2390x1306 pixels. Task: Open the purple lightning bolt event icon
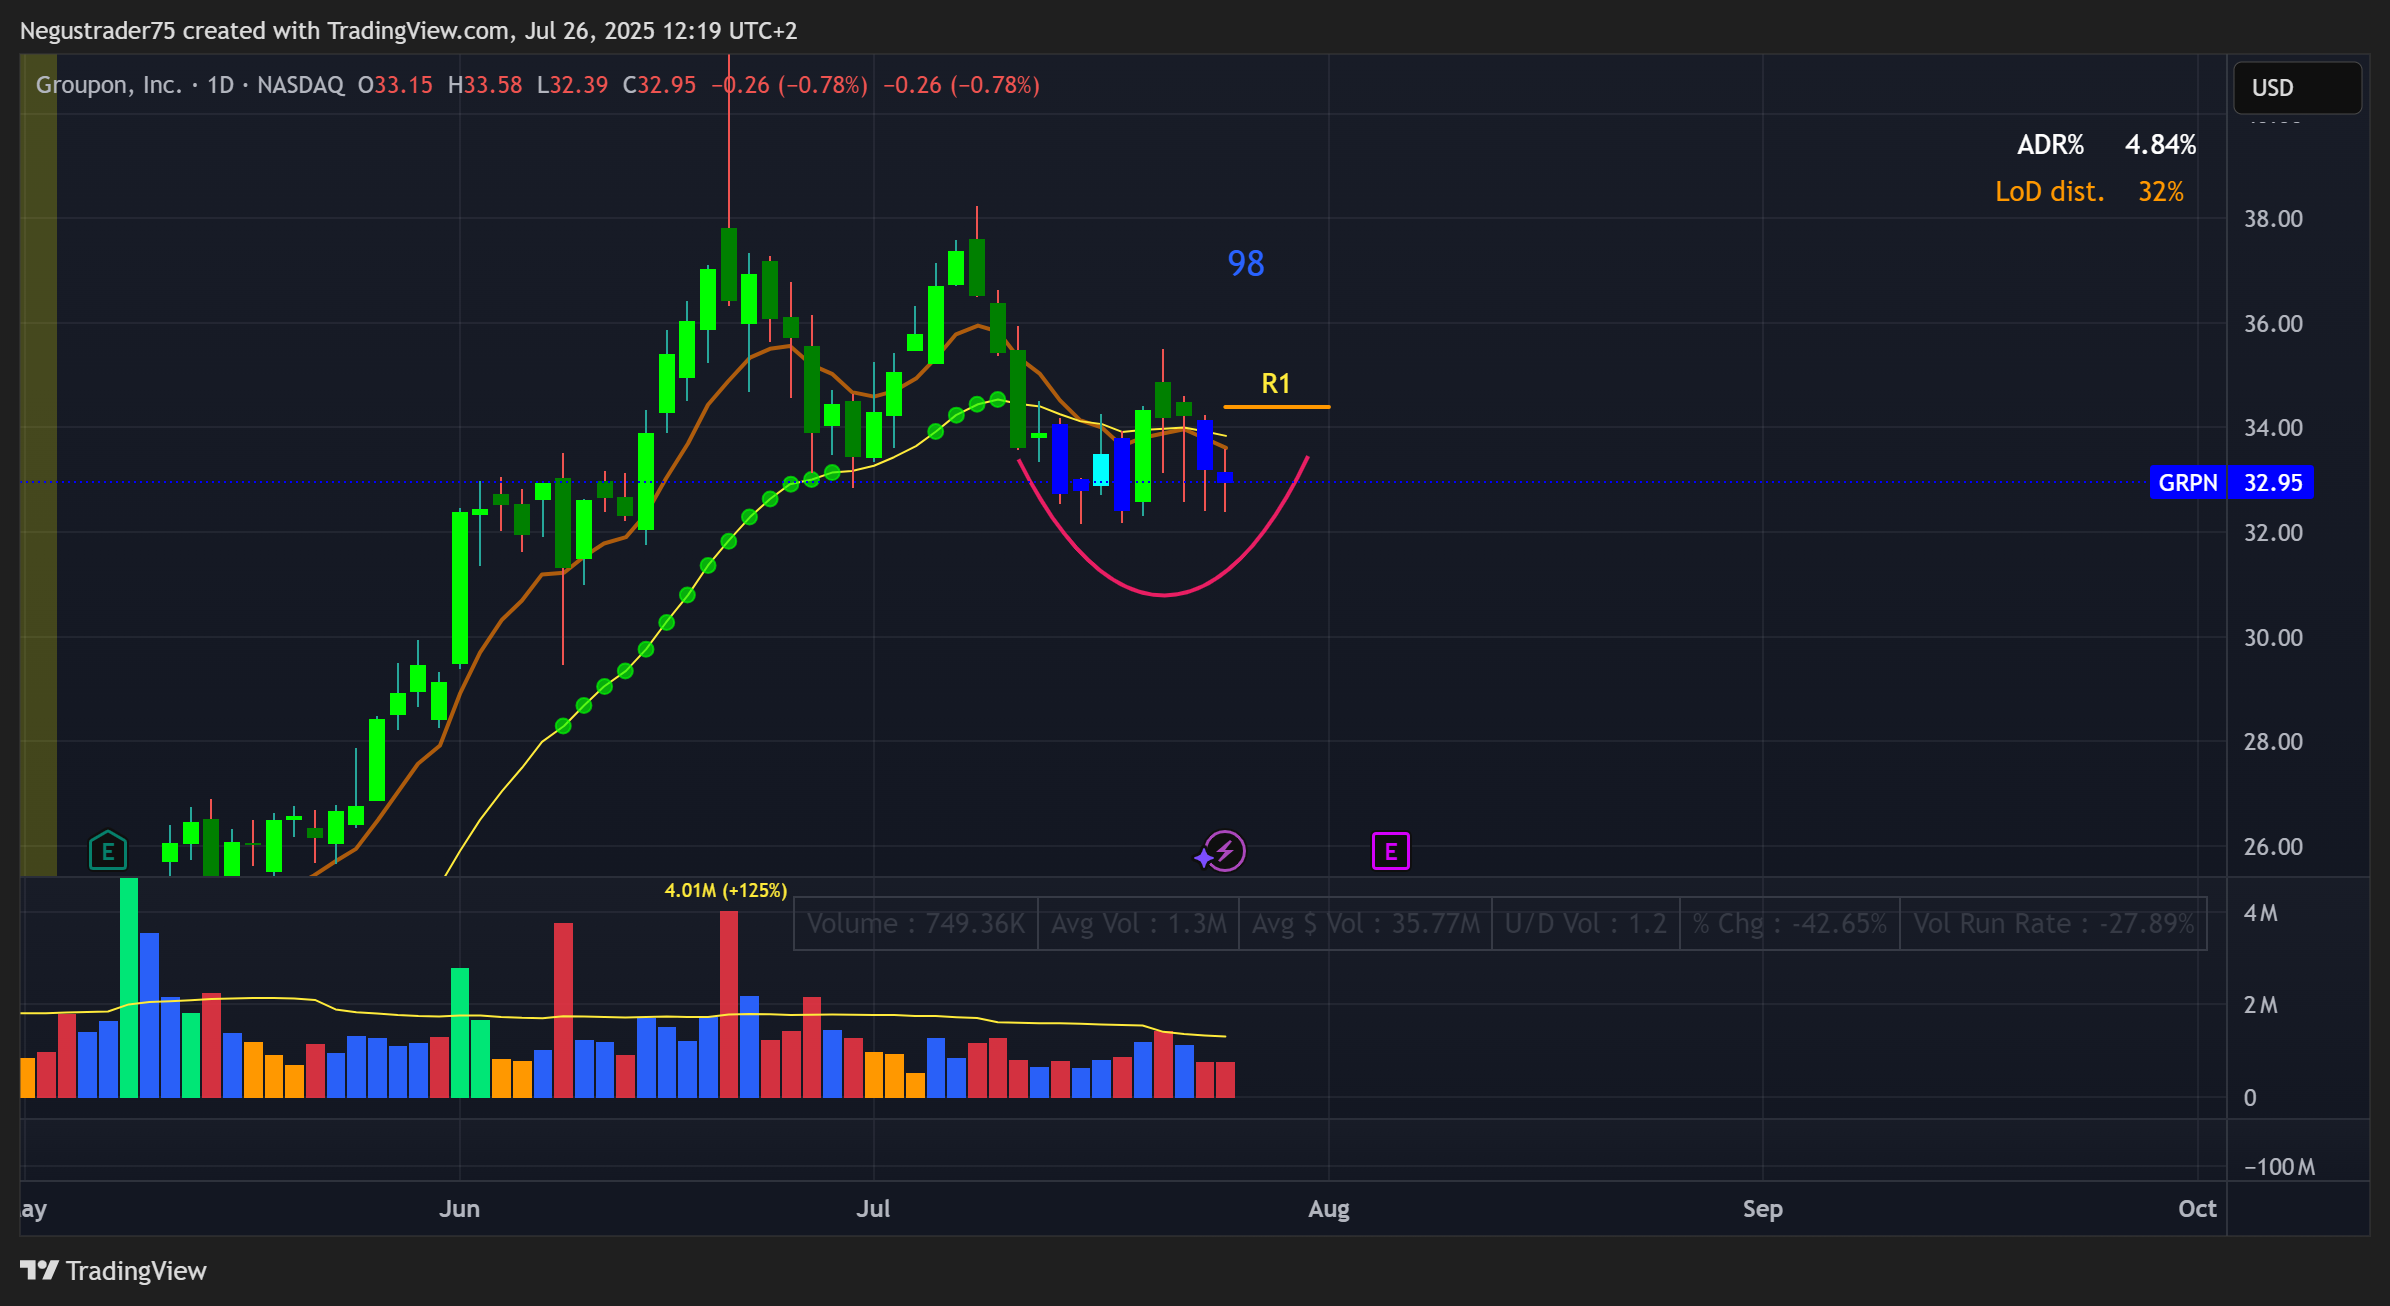point(1224,852)
